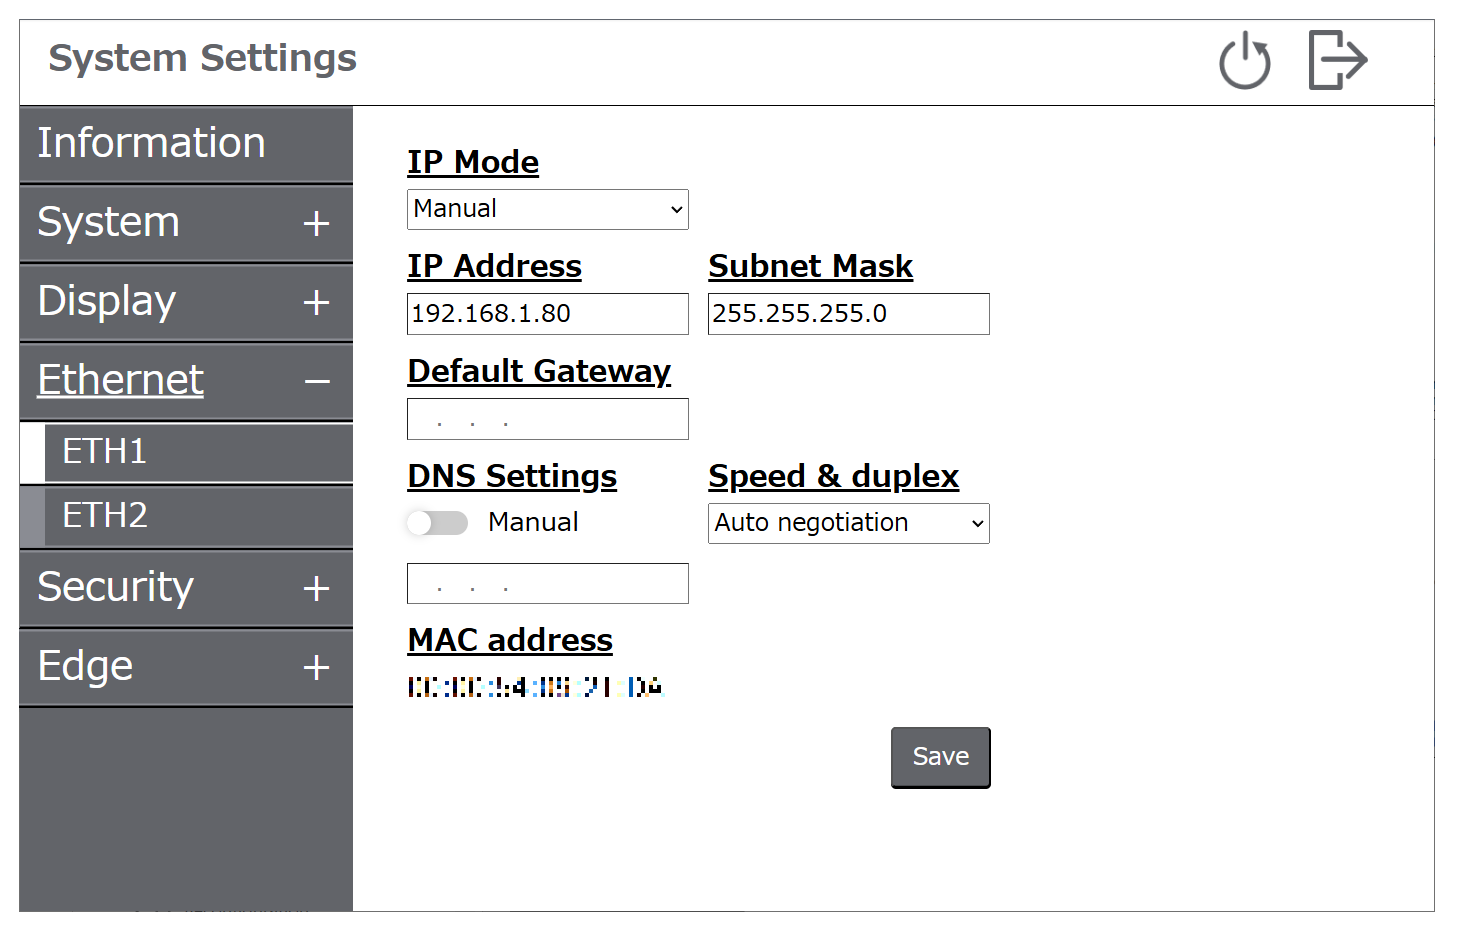Open the IP Mode dropdown
This screenshot has height=930, width=1458.
coord(548,209)
